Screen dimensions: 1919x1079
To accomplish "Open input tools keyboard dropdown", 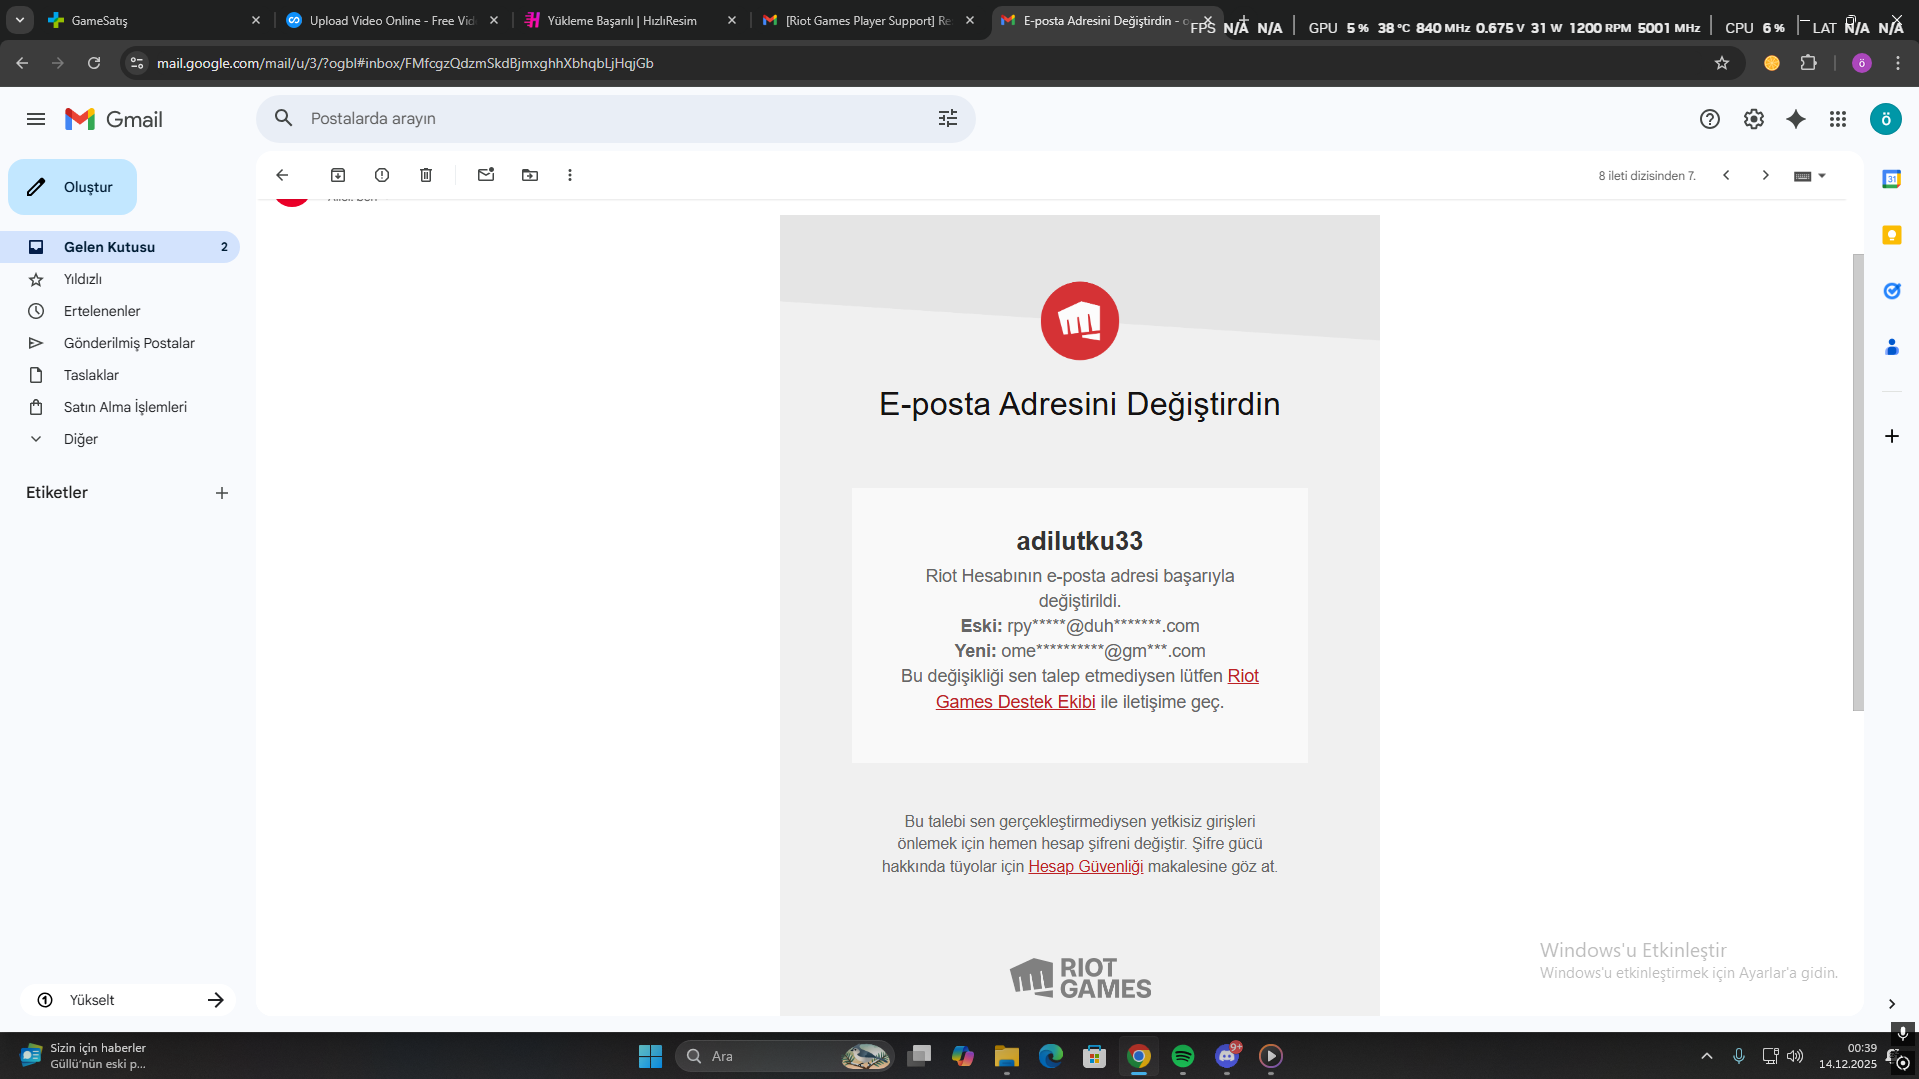I will tap(1810, 176).
